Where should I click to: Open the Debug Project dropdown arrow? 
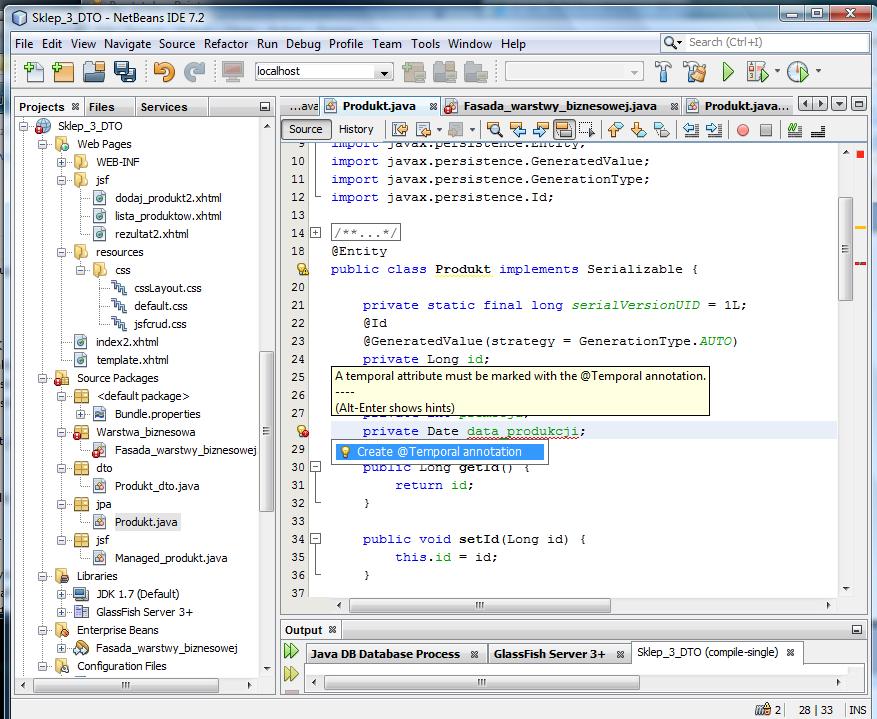[777, 71]
